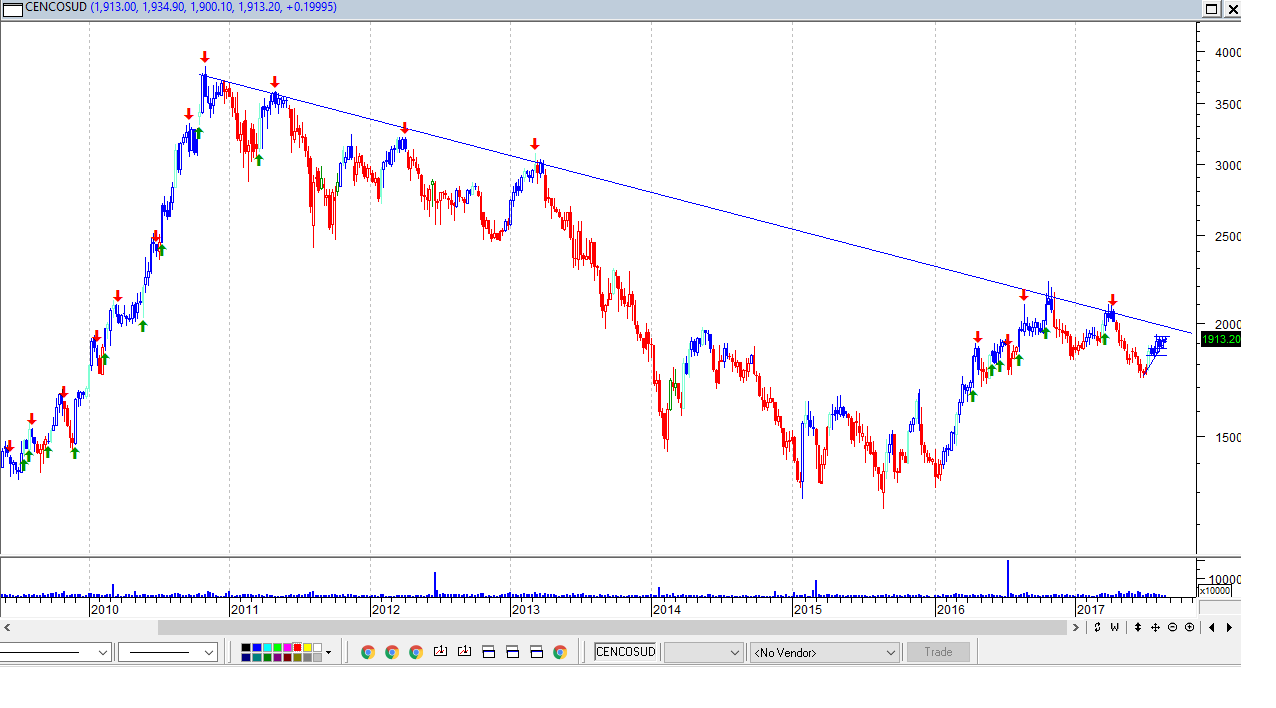
Task: Pick the maroon color swatch
Action: click(288, 657)
